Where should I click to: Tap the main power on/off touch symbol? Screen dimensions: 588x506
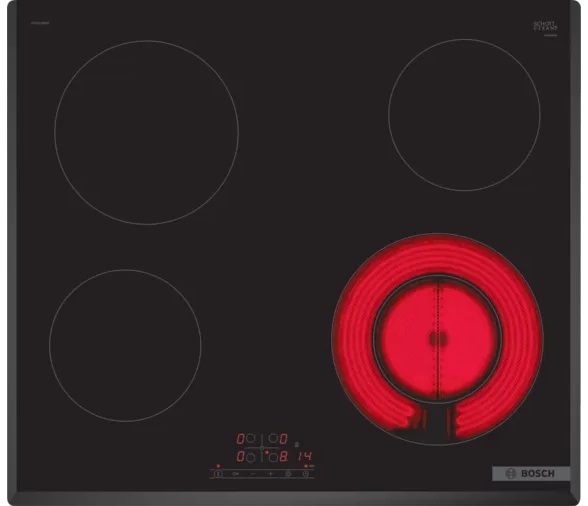coord(218,474)
